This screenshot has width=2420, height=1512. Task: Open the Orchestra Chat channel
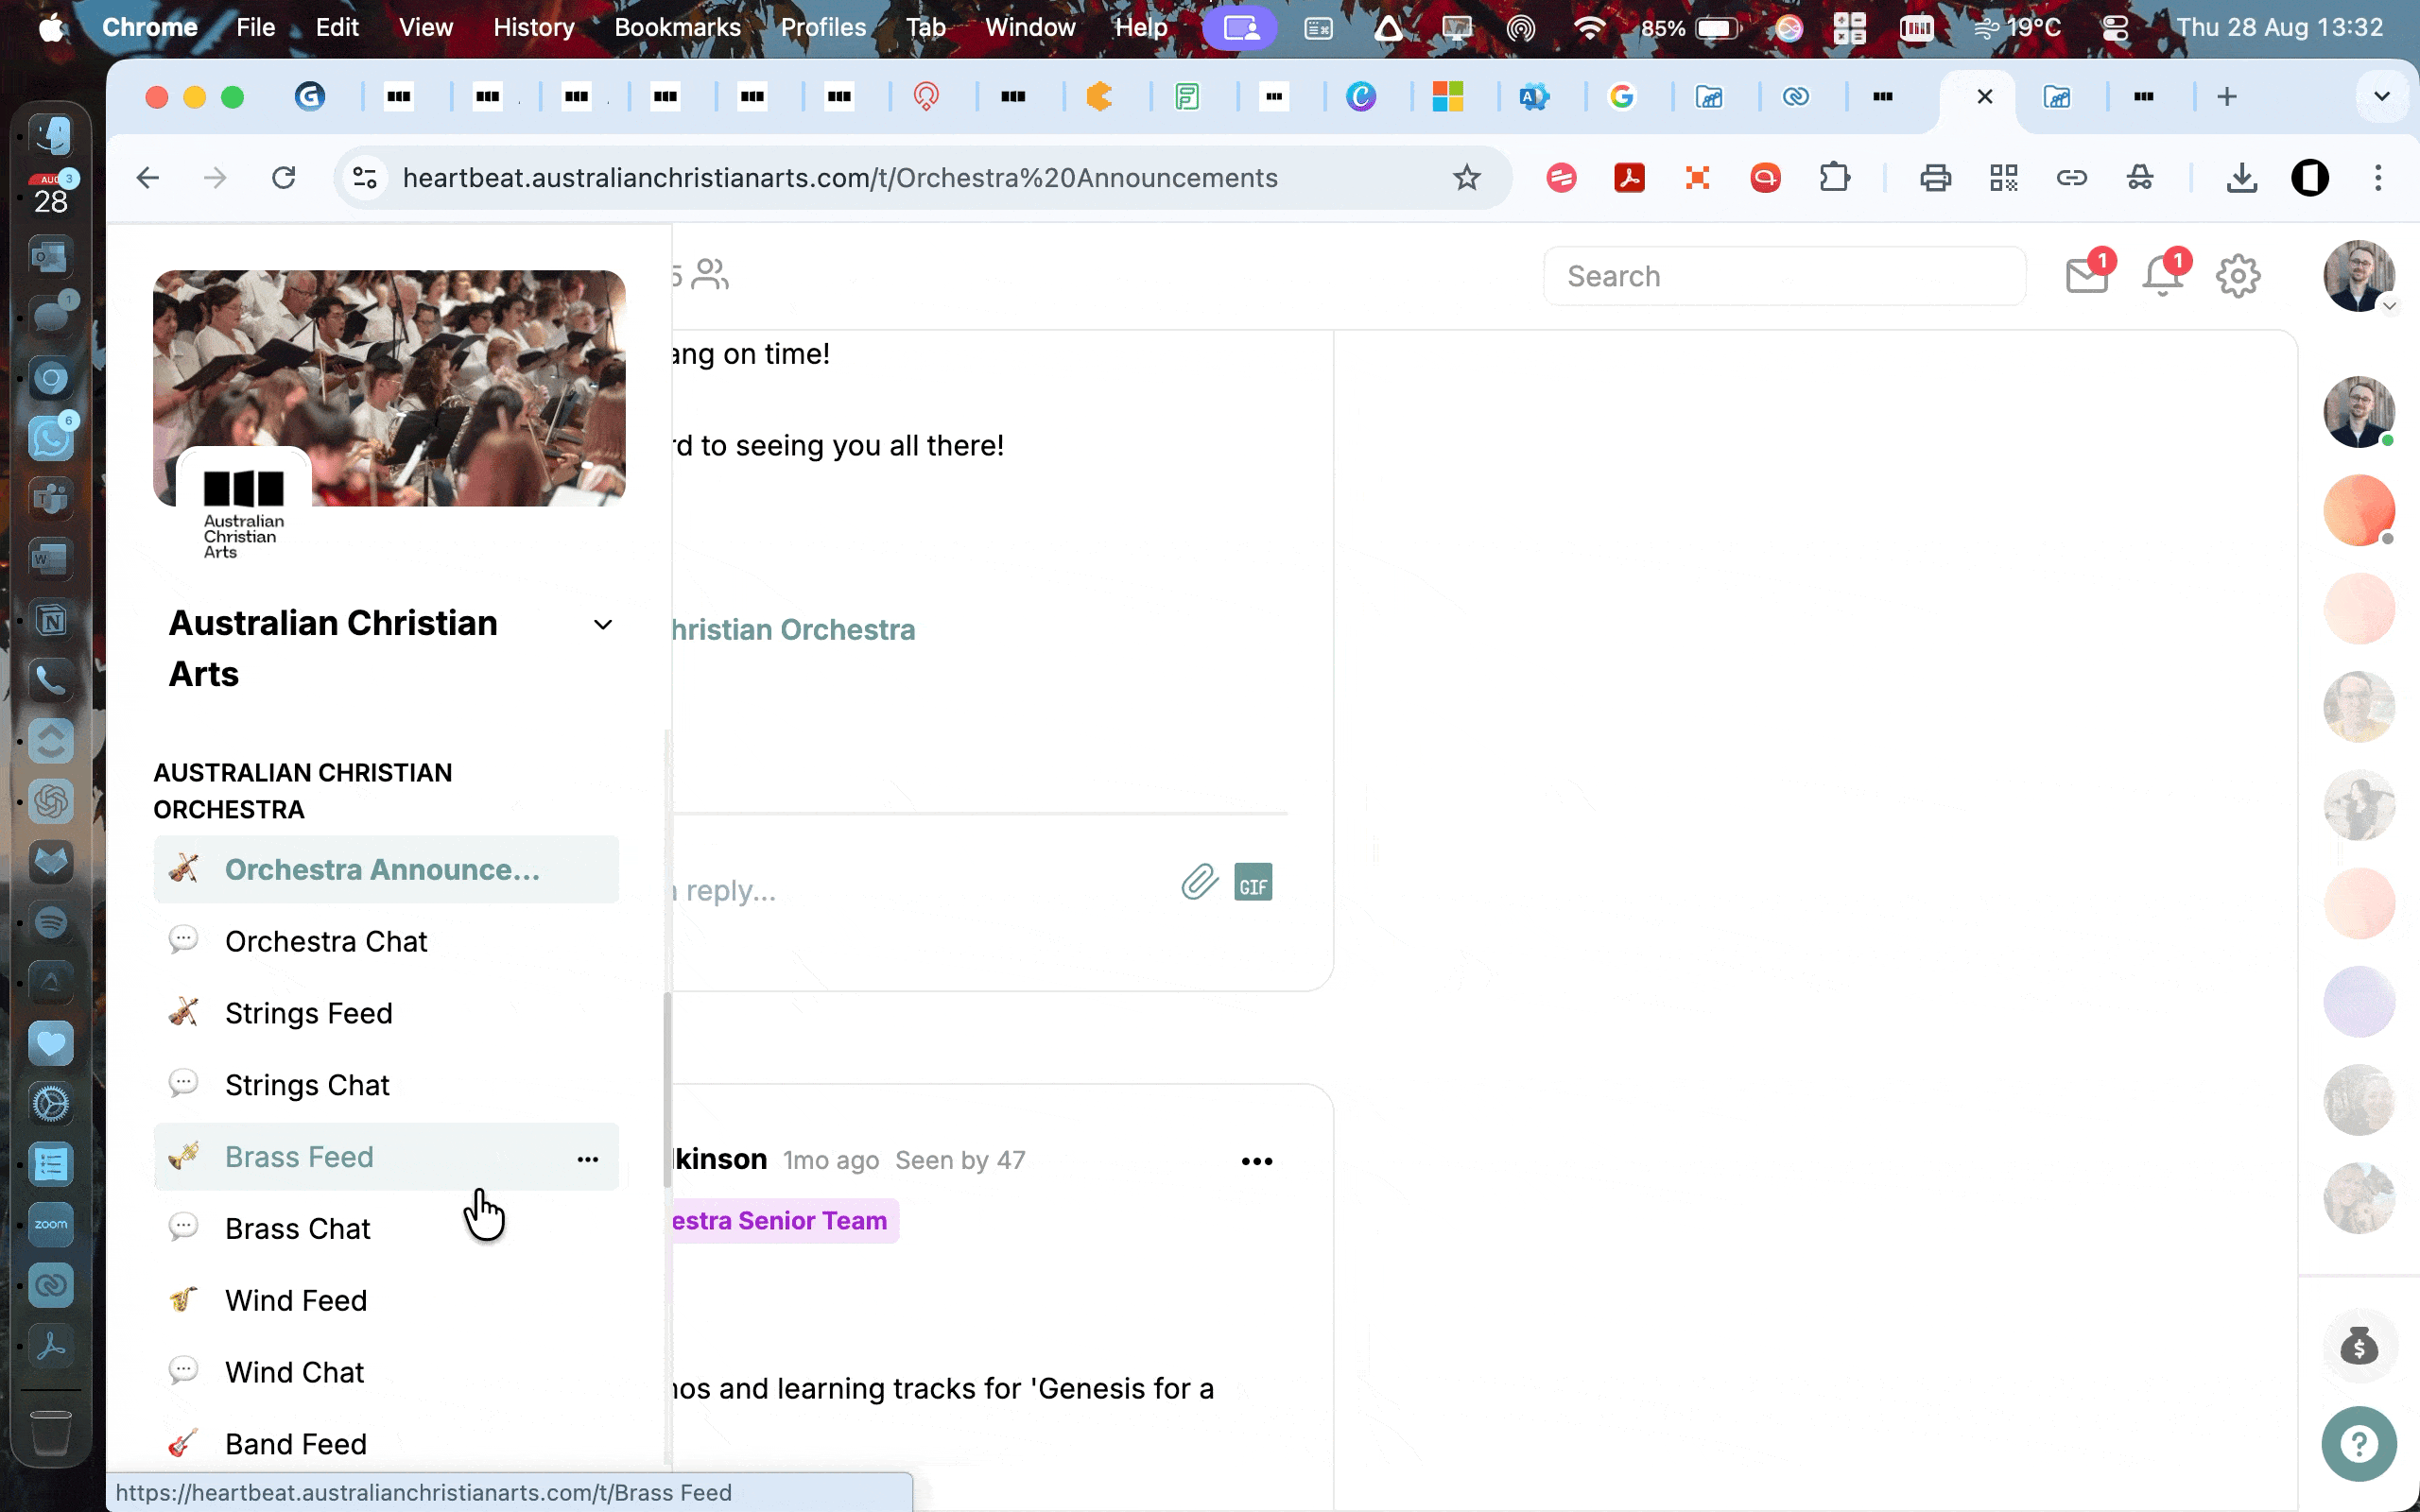point(386,941)
